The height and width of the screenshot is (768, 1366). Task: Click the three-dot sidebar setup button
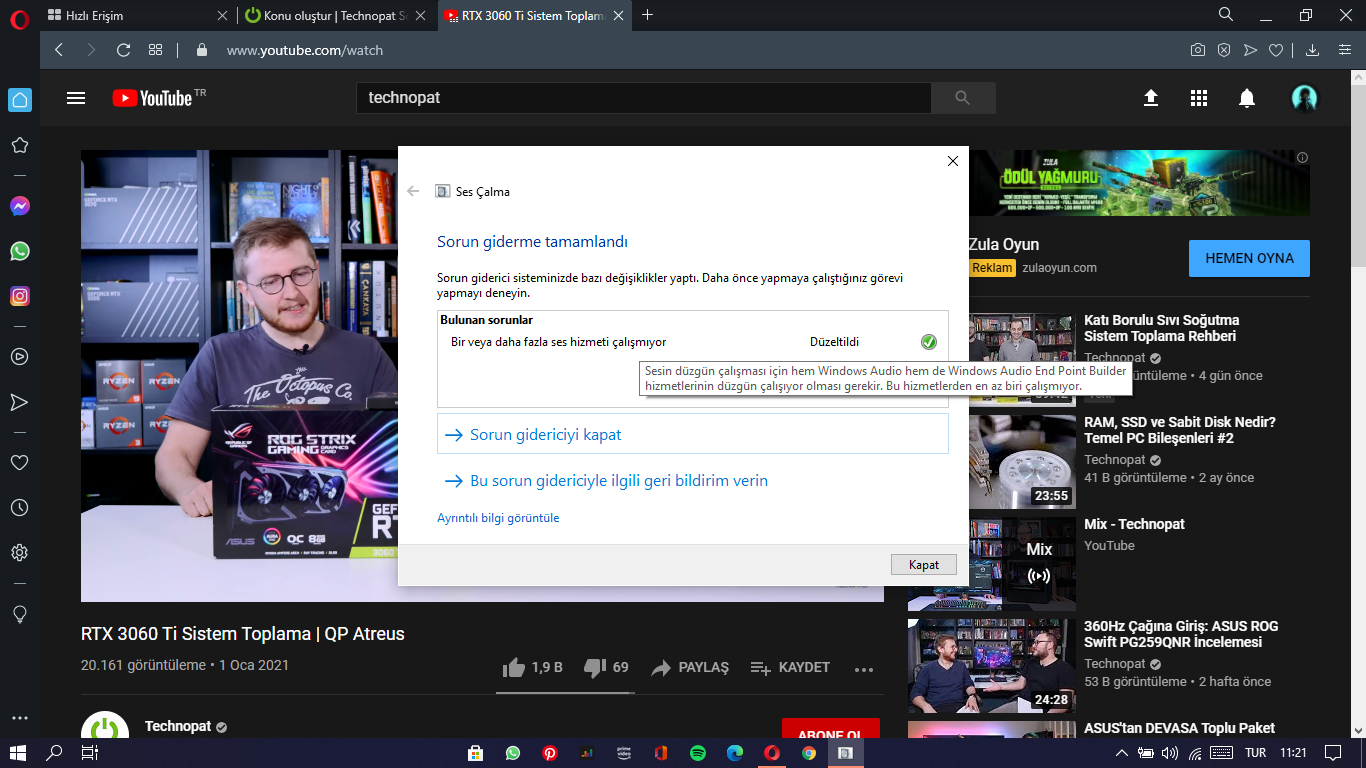coord(20,718)
